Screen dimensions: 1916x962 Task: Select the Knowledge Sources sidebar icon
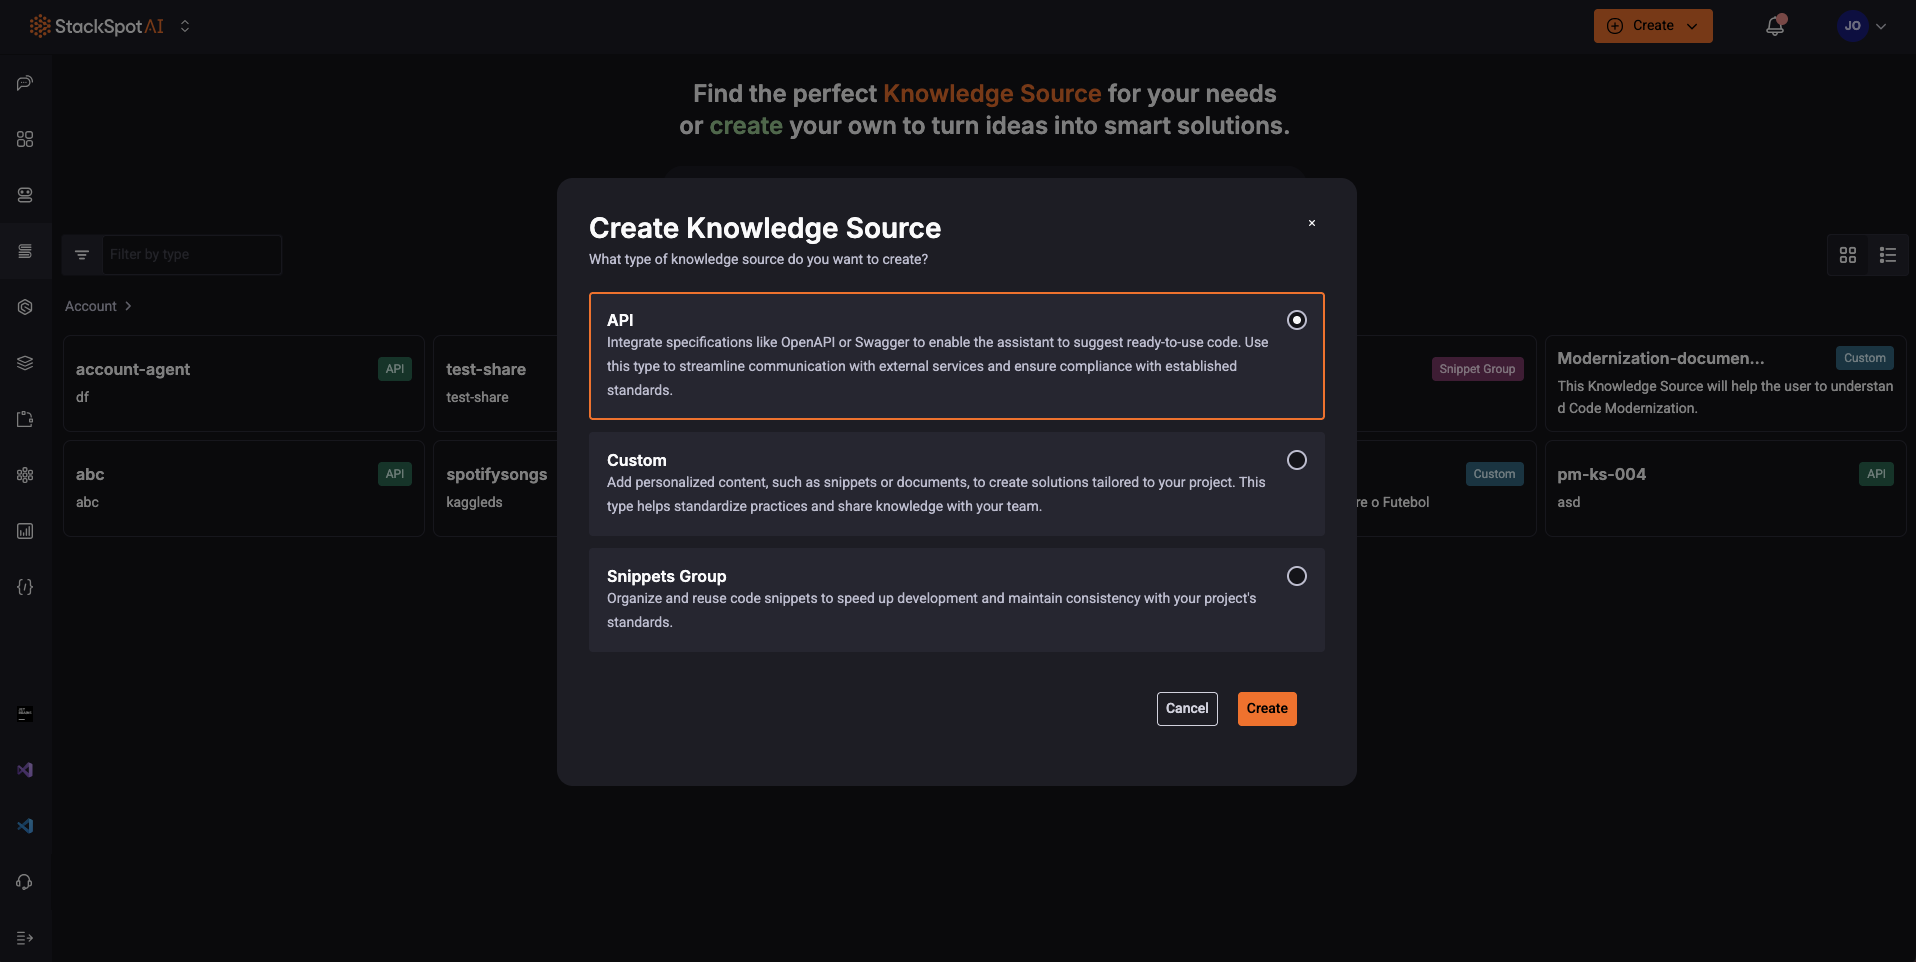click(24, 251)
